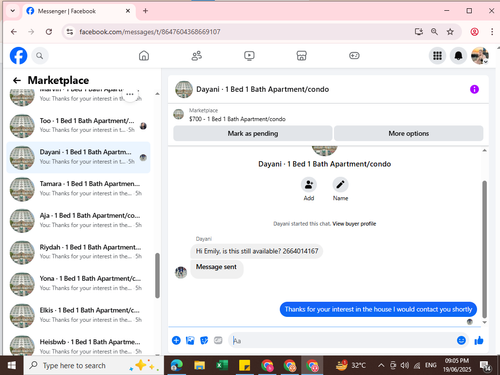Reload the page with the refresh icon
This screenshot has height=375, width=500.
coord(49,32)
